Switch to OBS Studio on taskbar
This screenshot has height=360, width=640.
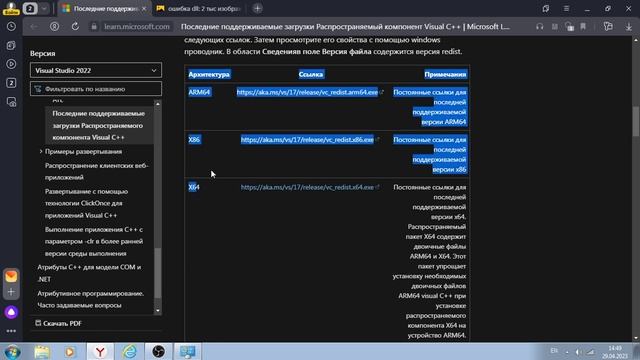159,352
